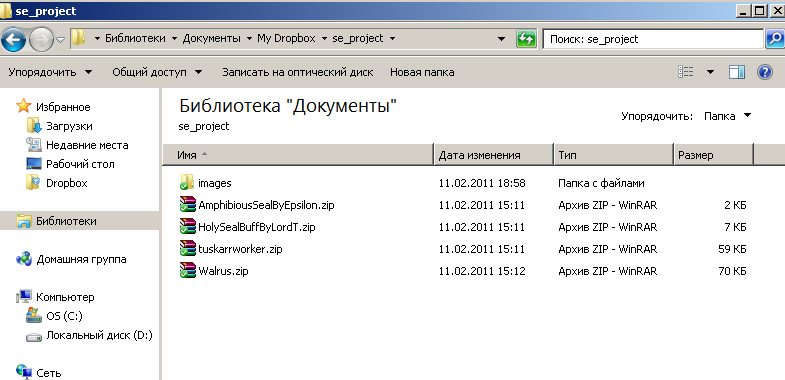The width and height of the screenshot is (785, 380).
Task: Click the Локальный диск (D:) drive icon
Action: [x=34, y=337]
